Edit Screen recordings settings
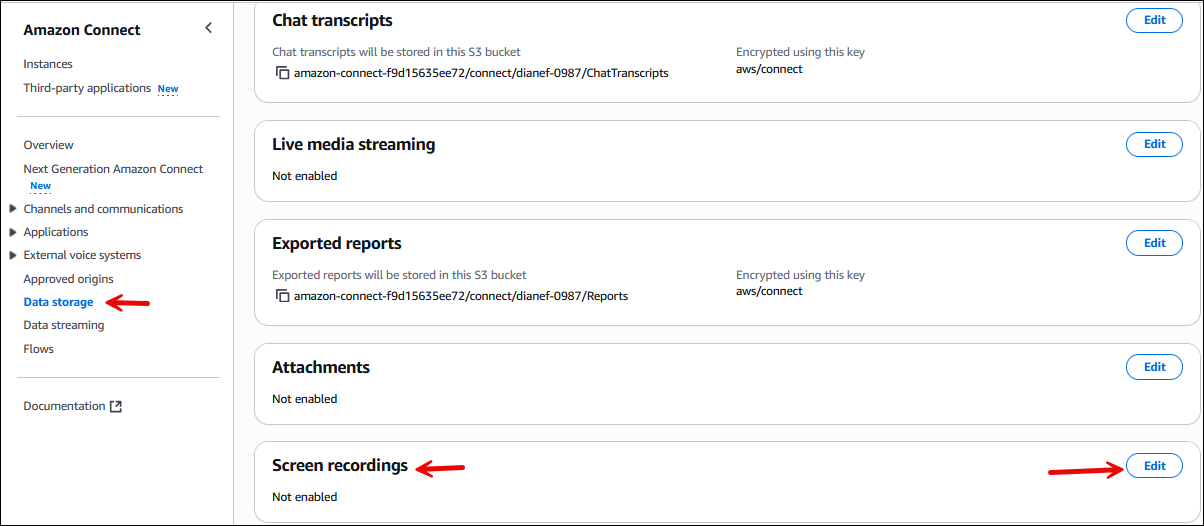This screenshot has height=526, width=1204. point(1154,466)
